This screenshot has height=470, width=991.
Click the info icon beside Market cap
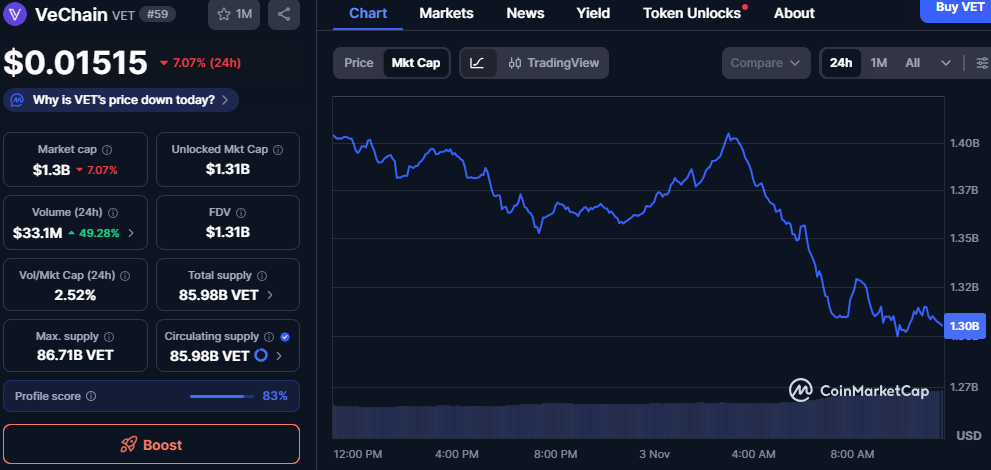[x=107, y=149]
